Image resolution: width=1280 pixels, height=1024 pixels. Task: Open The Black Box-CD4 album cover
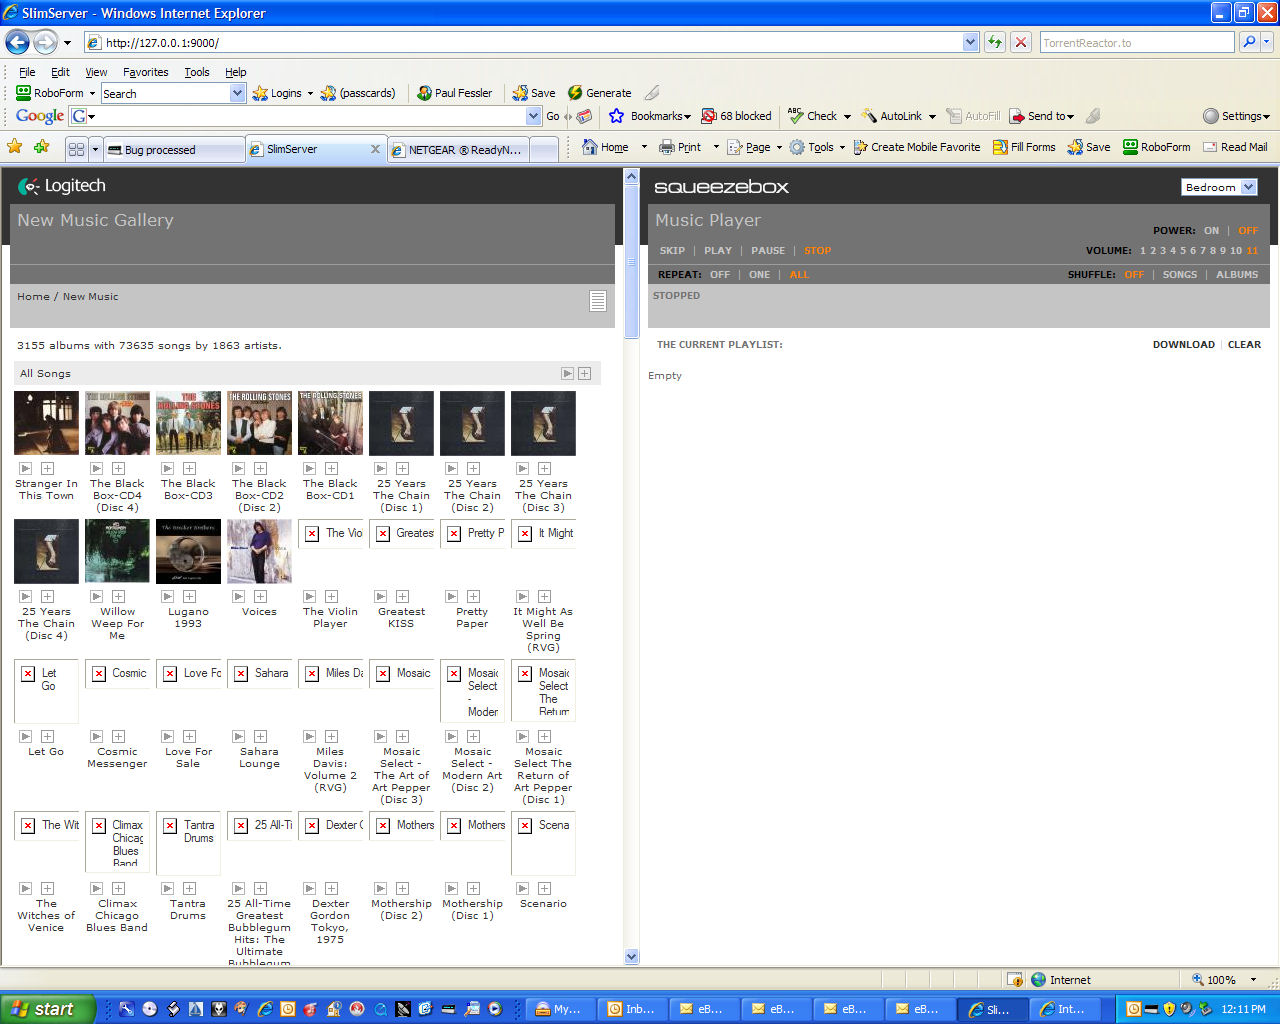pyautogui.click(x=118, y=423)
